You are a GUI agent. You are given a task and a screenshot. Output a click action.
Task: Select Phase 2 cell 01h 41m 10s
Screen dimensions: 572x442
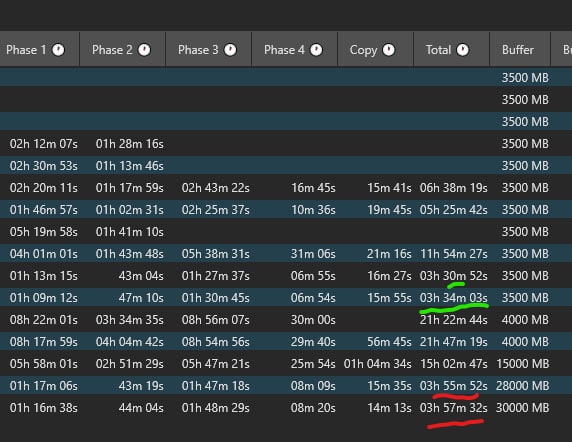[x=130, y=232]
